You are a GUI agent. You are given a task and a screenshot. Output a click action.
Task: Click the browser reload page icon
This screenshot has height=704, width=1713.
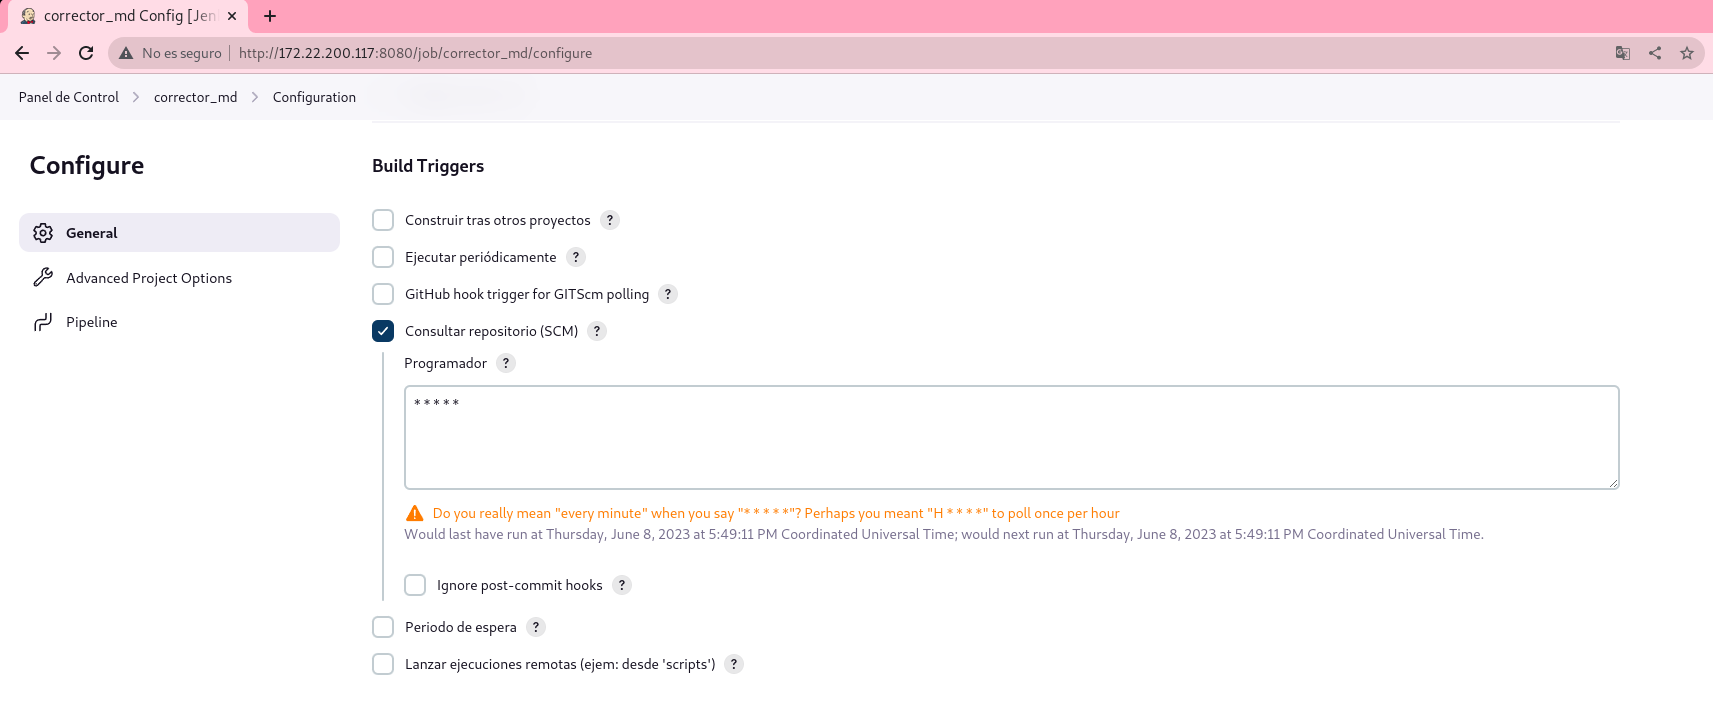tap(86, 53)
